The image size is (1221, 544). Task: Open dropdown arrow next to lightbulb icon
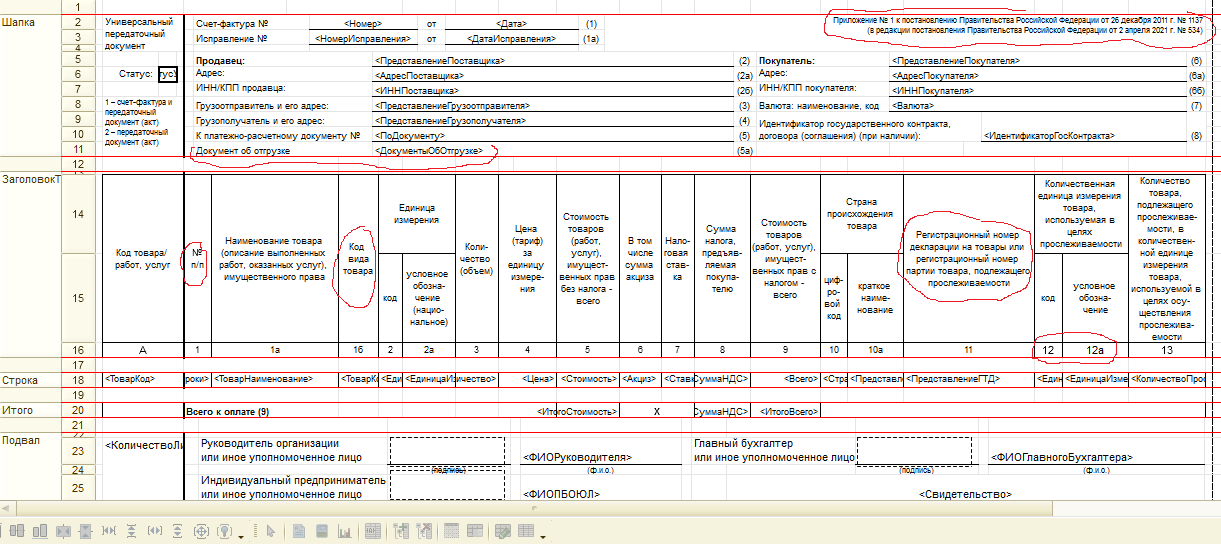(x=241, y=537)
